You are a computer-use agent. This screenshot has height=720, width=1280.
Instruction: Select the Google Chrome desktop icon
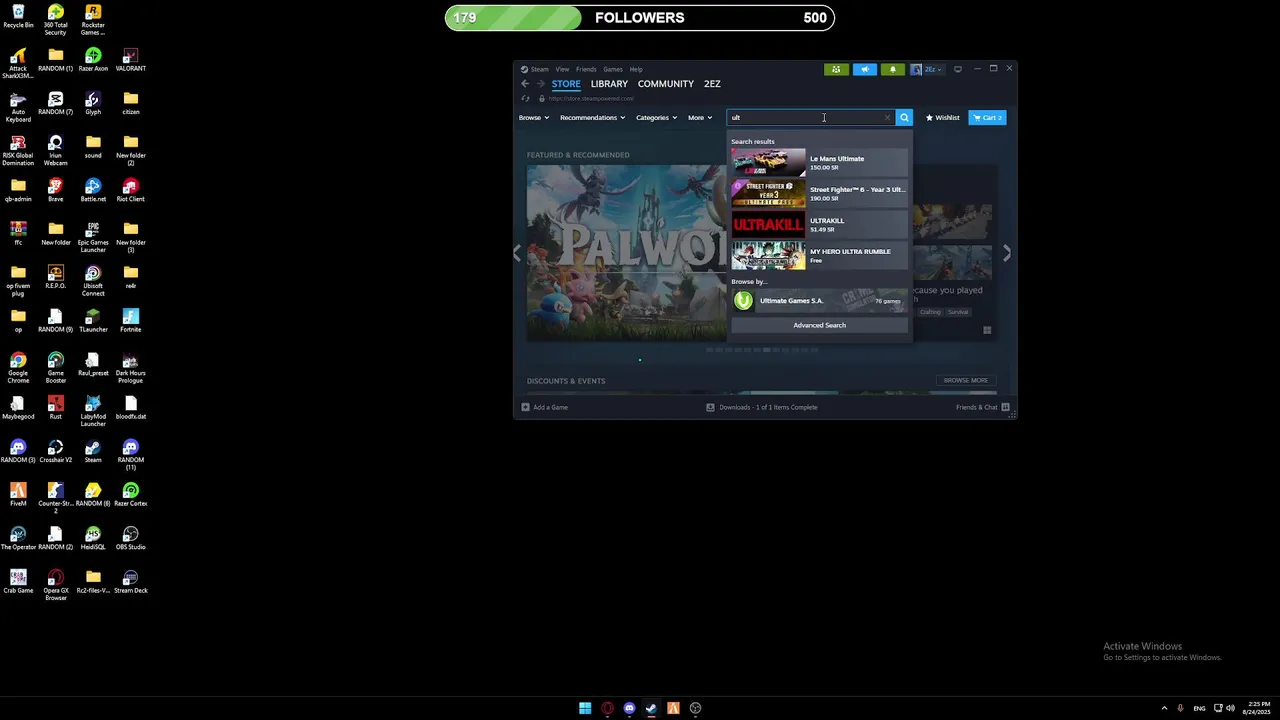pyautogui.click(x=18, y=367)
